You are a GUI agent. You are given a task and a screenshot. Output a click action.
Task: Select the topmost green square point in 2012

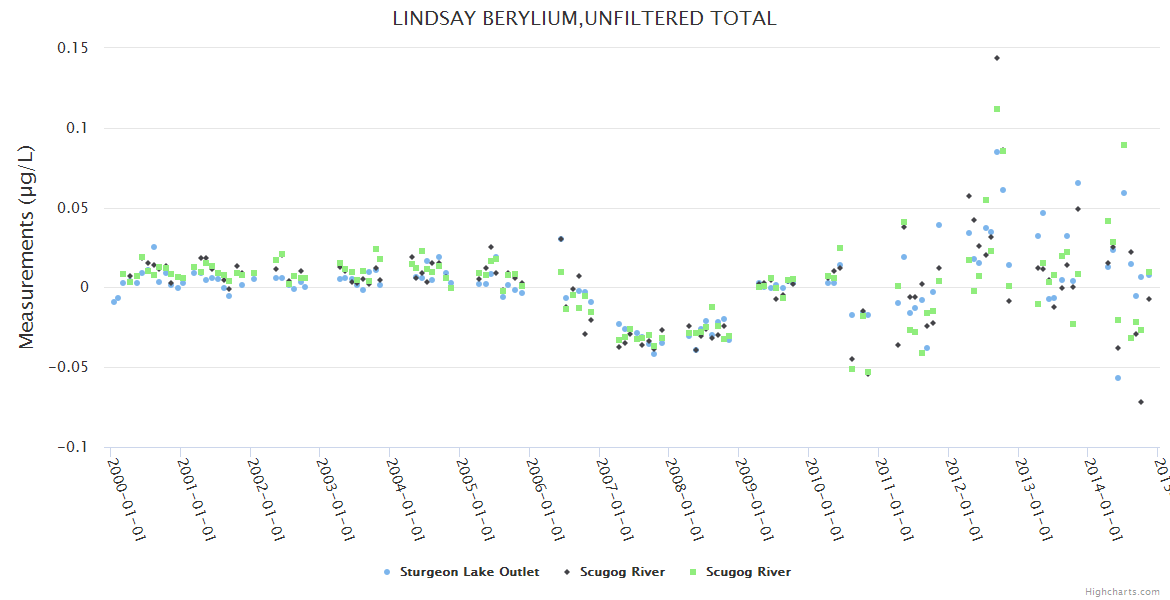tap(997, 109)
